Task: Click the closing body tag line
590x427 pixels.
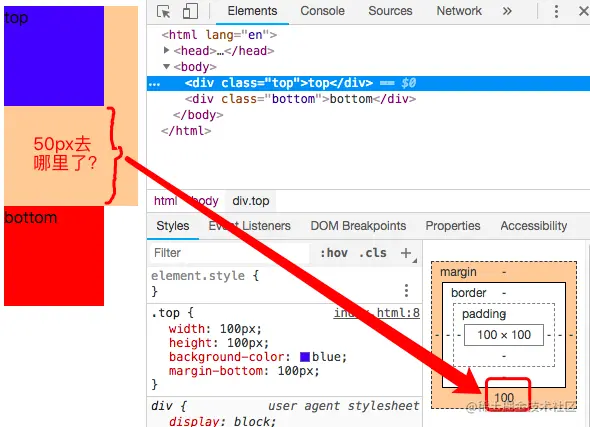Action: click(x=198, y=115)
